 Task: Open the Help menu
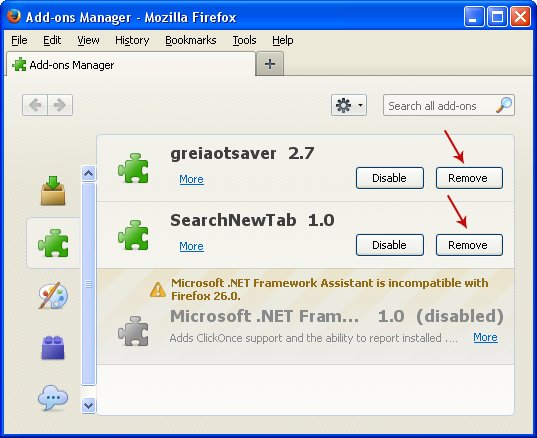(283, 40)
